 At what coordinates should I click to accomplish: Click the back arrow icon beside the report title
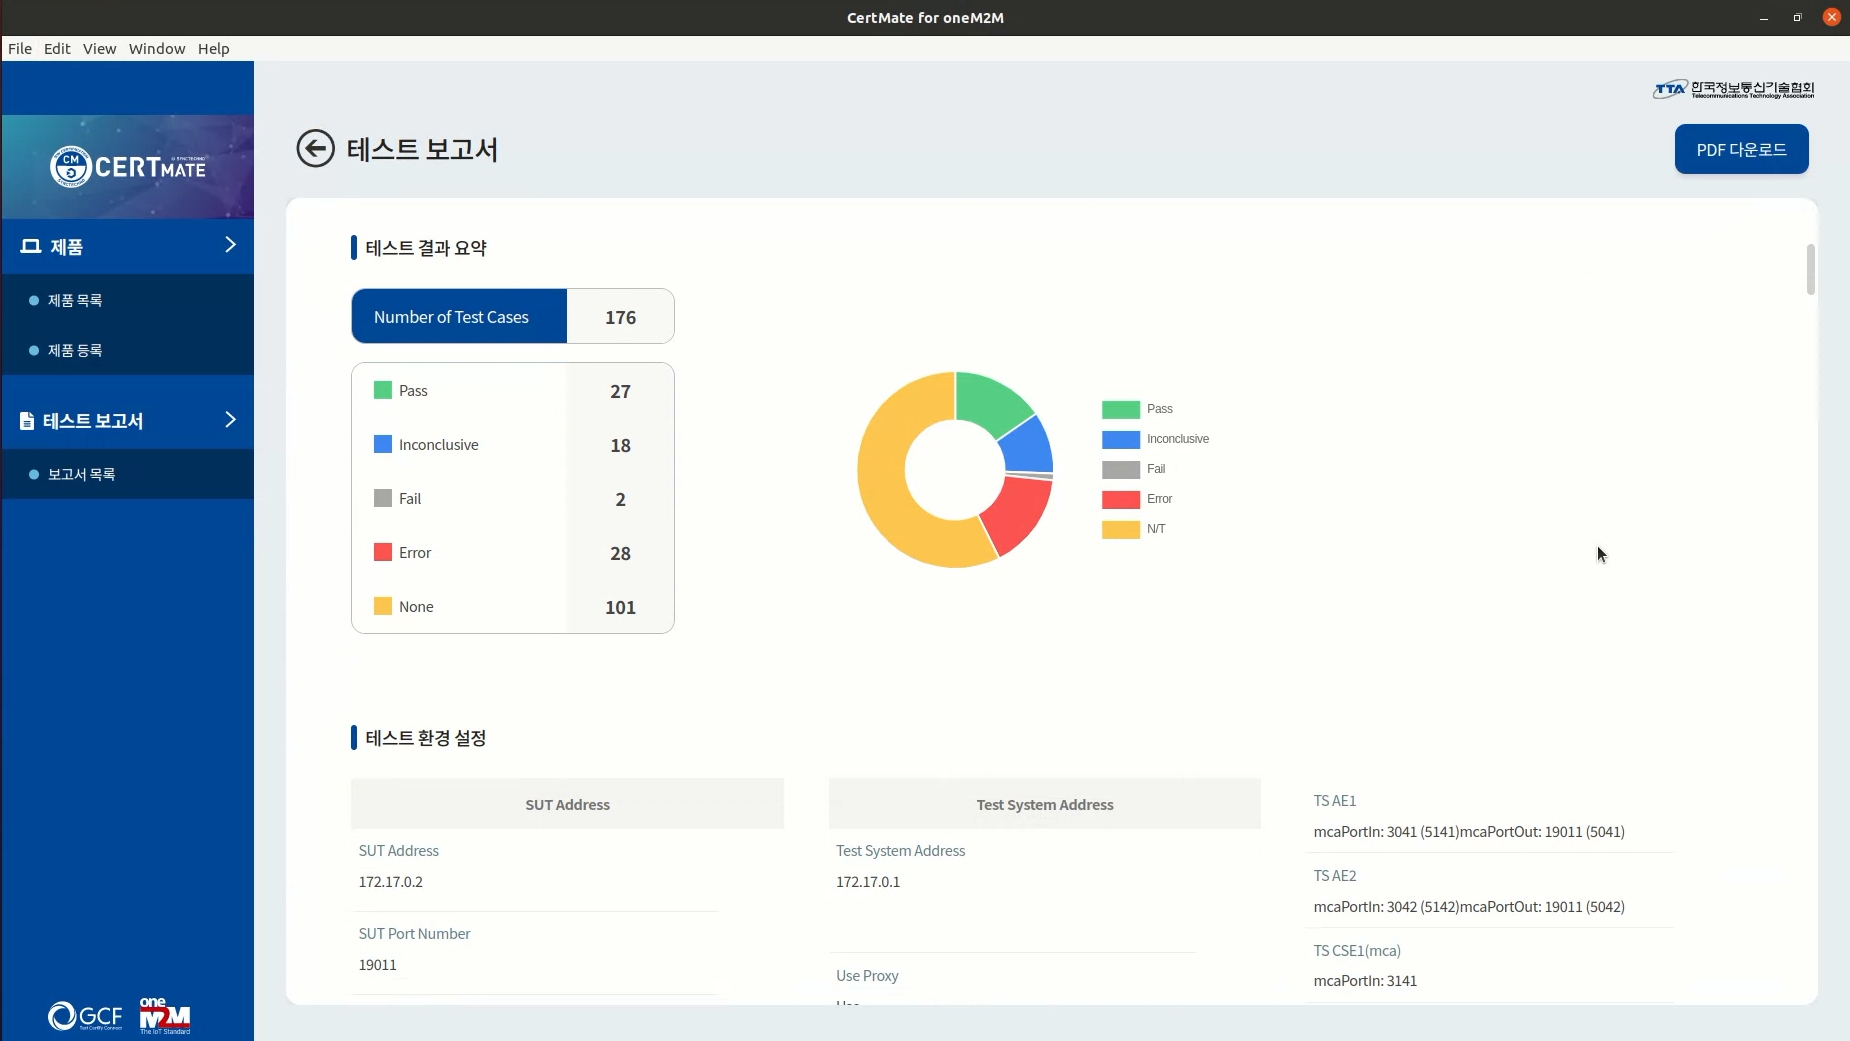(x=315, y=149)
